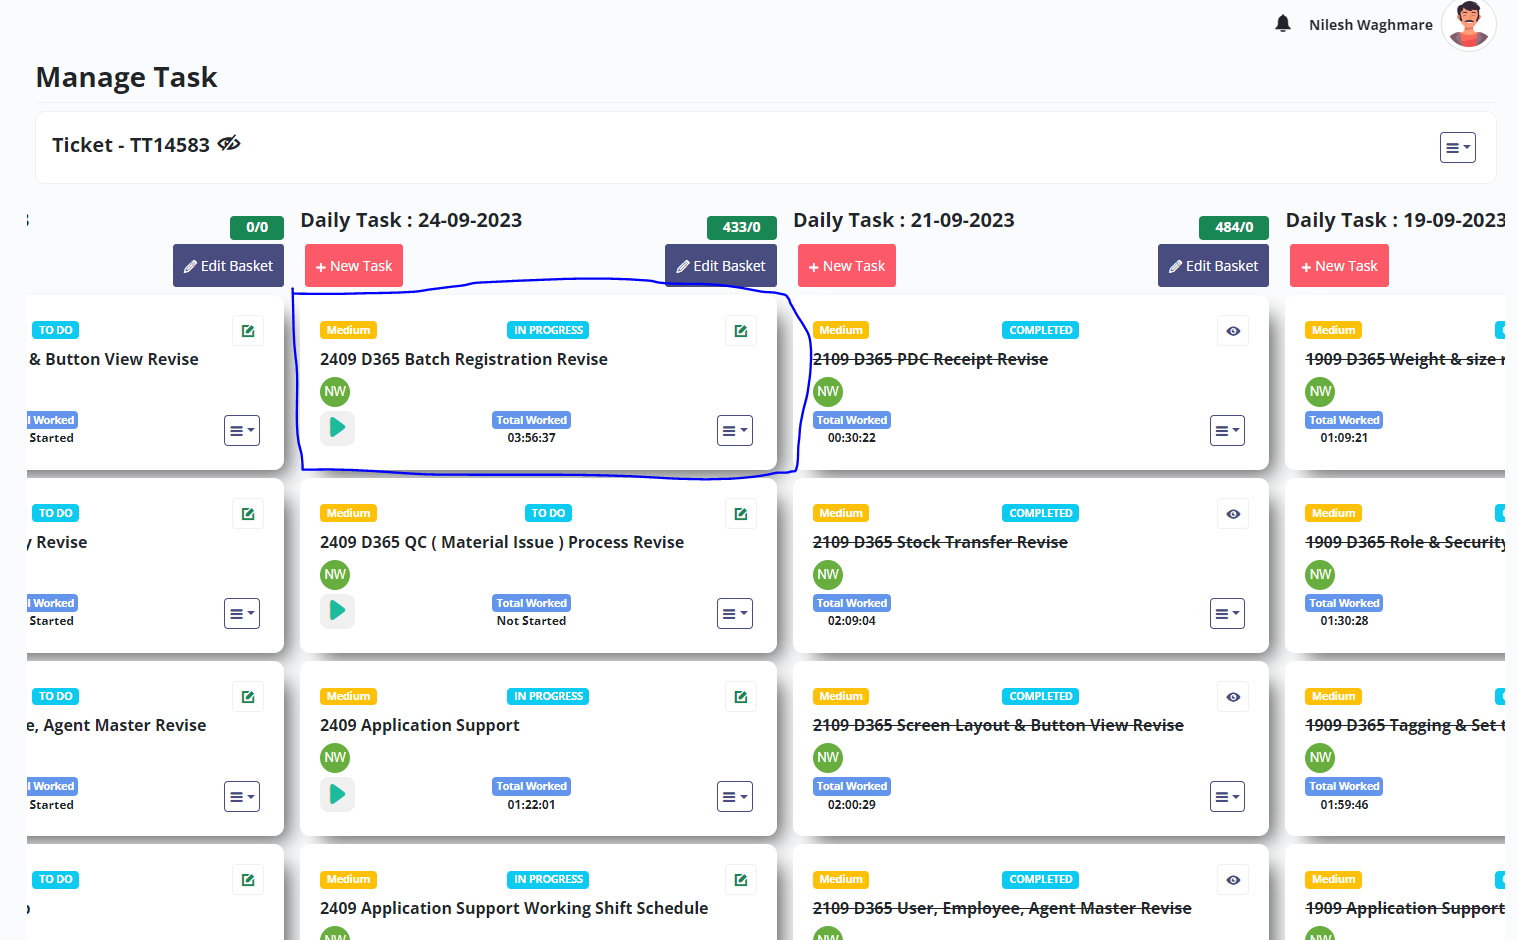Edit the QC Material Issue Process Revise task
Viewport: 1518px width, 940px height.
pyautogui.click(x=741, y=514)
